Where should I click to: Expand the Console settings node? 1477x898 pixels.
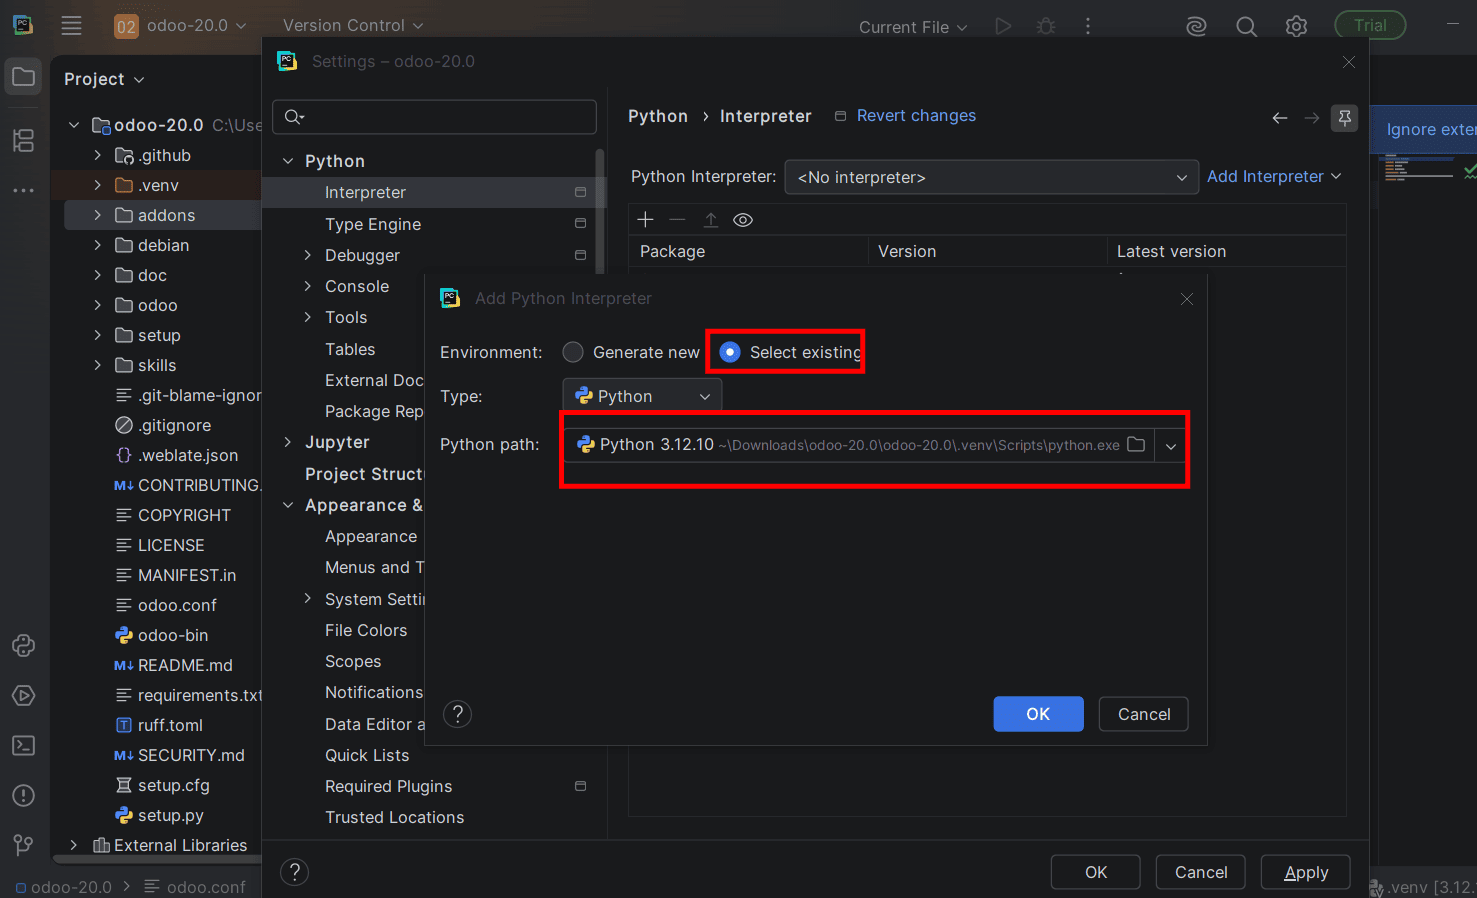308,287
